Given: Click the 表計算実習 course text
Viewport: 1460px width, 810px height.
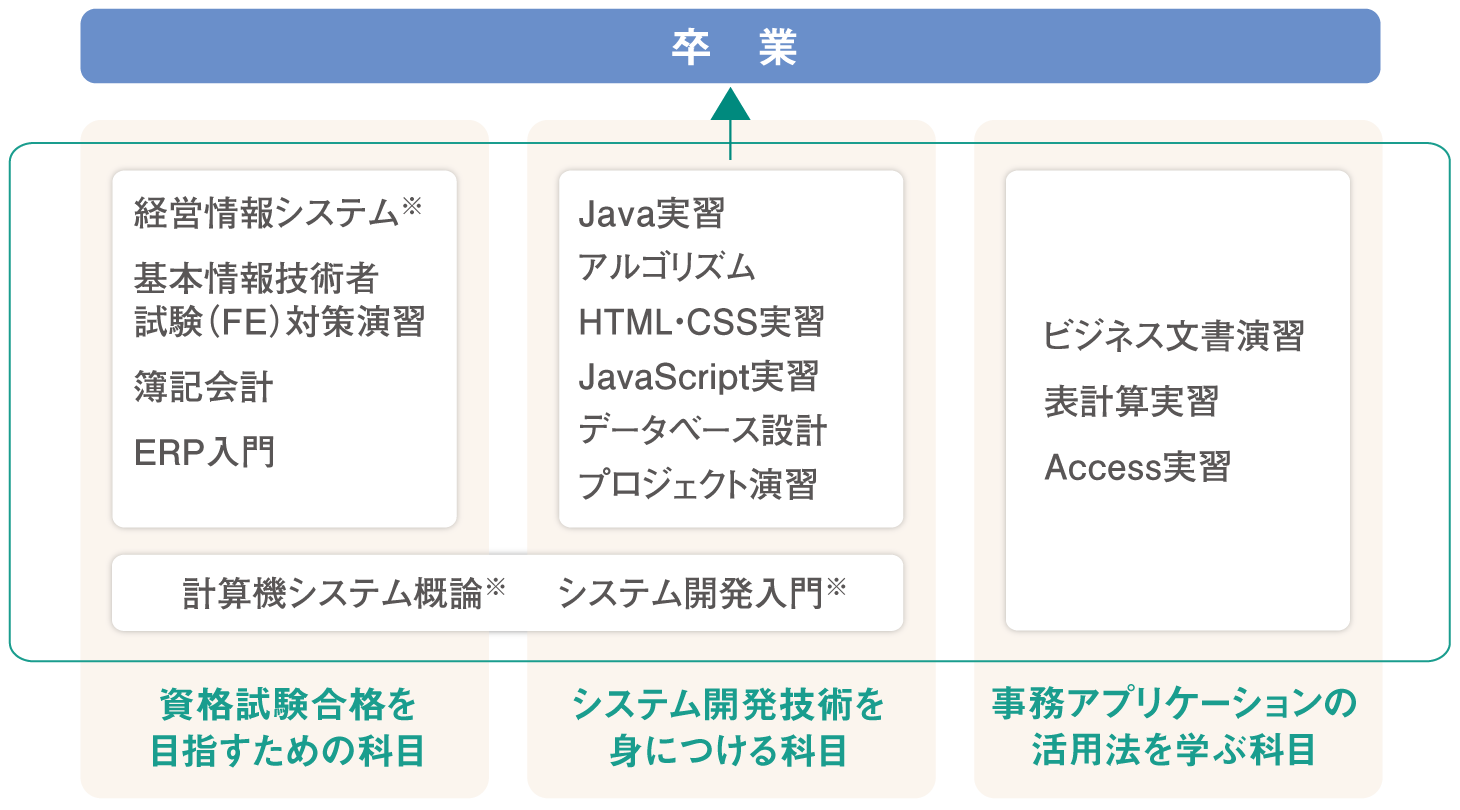Looking at the screenshot, I should point(1131,401).
